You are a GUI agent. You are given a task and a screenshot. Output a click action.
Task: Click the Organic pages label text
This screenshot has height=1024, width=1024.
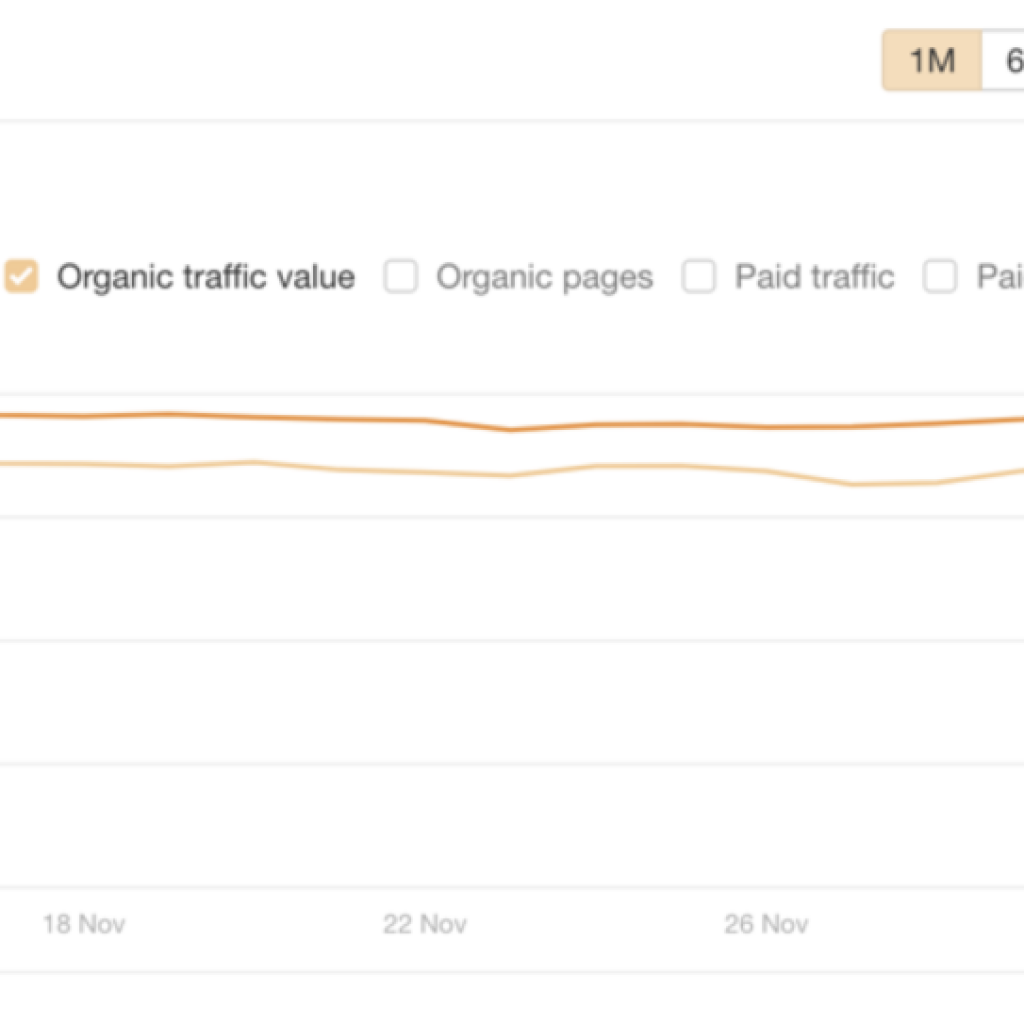click(x=545, y=277)
